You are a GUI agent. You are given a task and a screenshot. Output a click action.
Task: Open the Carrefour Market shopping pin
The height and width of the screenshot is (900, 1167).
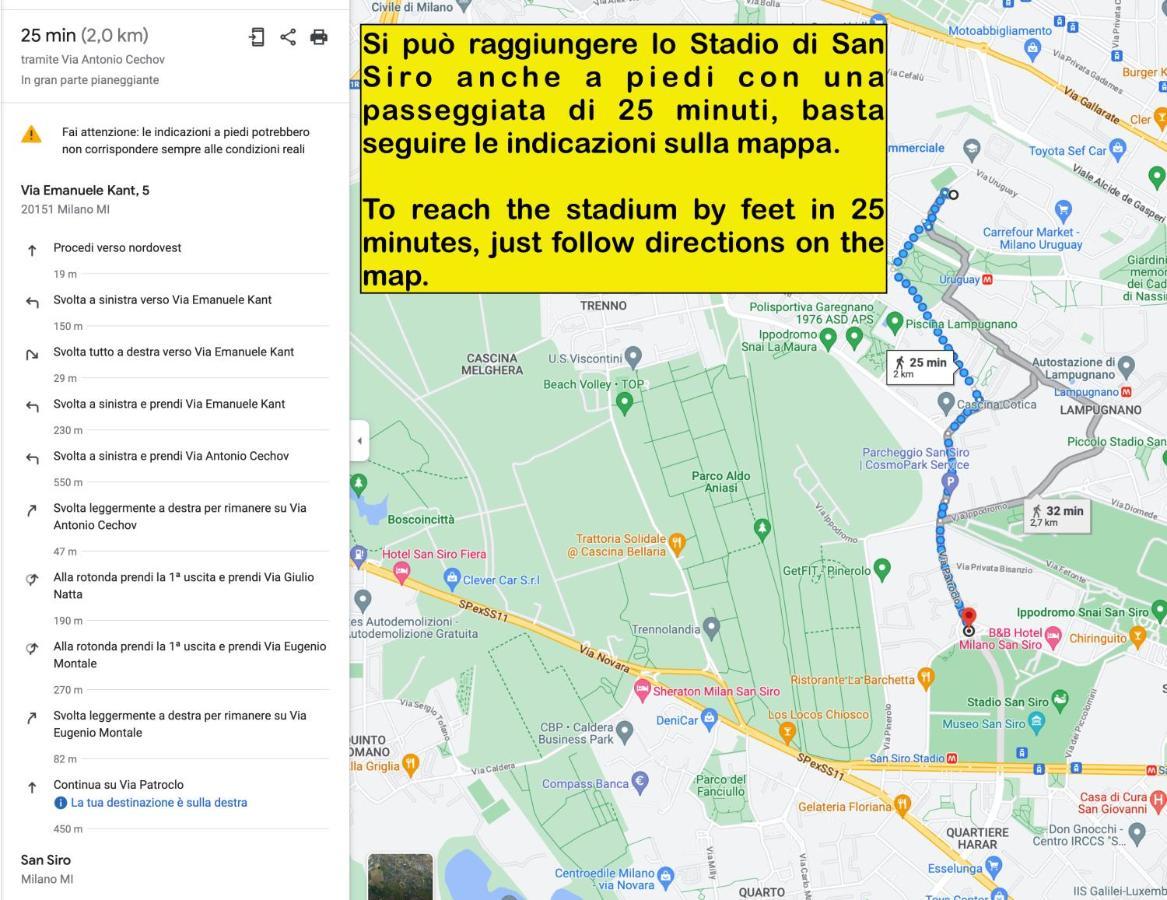click(x=1064, y=209)
